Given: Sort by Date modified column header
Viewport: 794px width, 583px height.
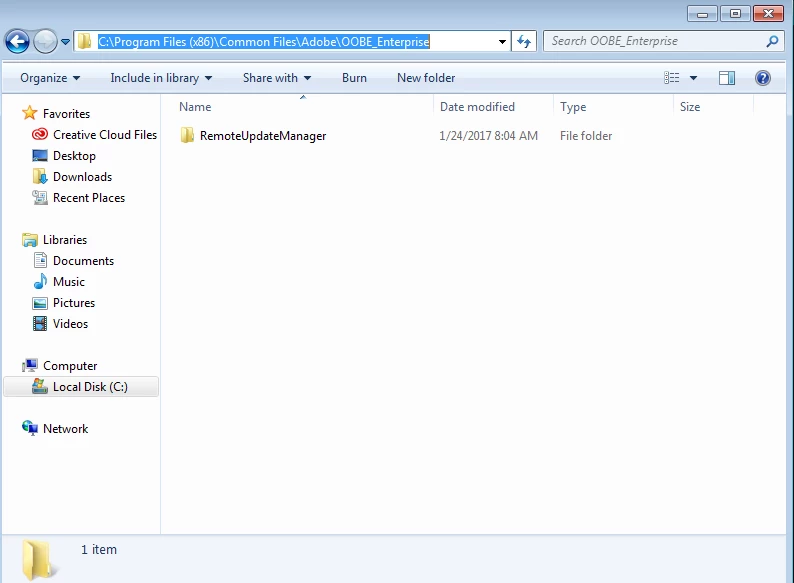Looking at the screenshot, I should tap(494, 107).
